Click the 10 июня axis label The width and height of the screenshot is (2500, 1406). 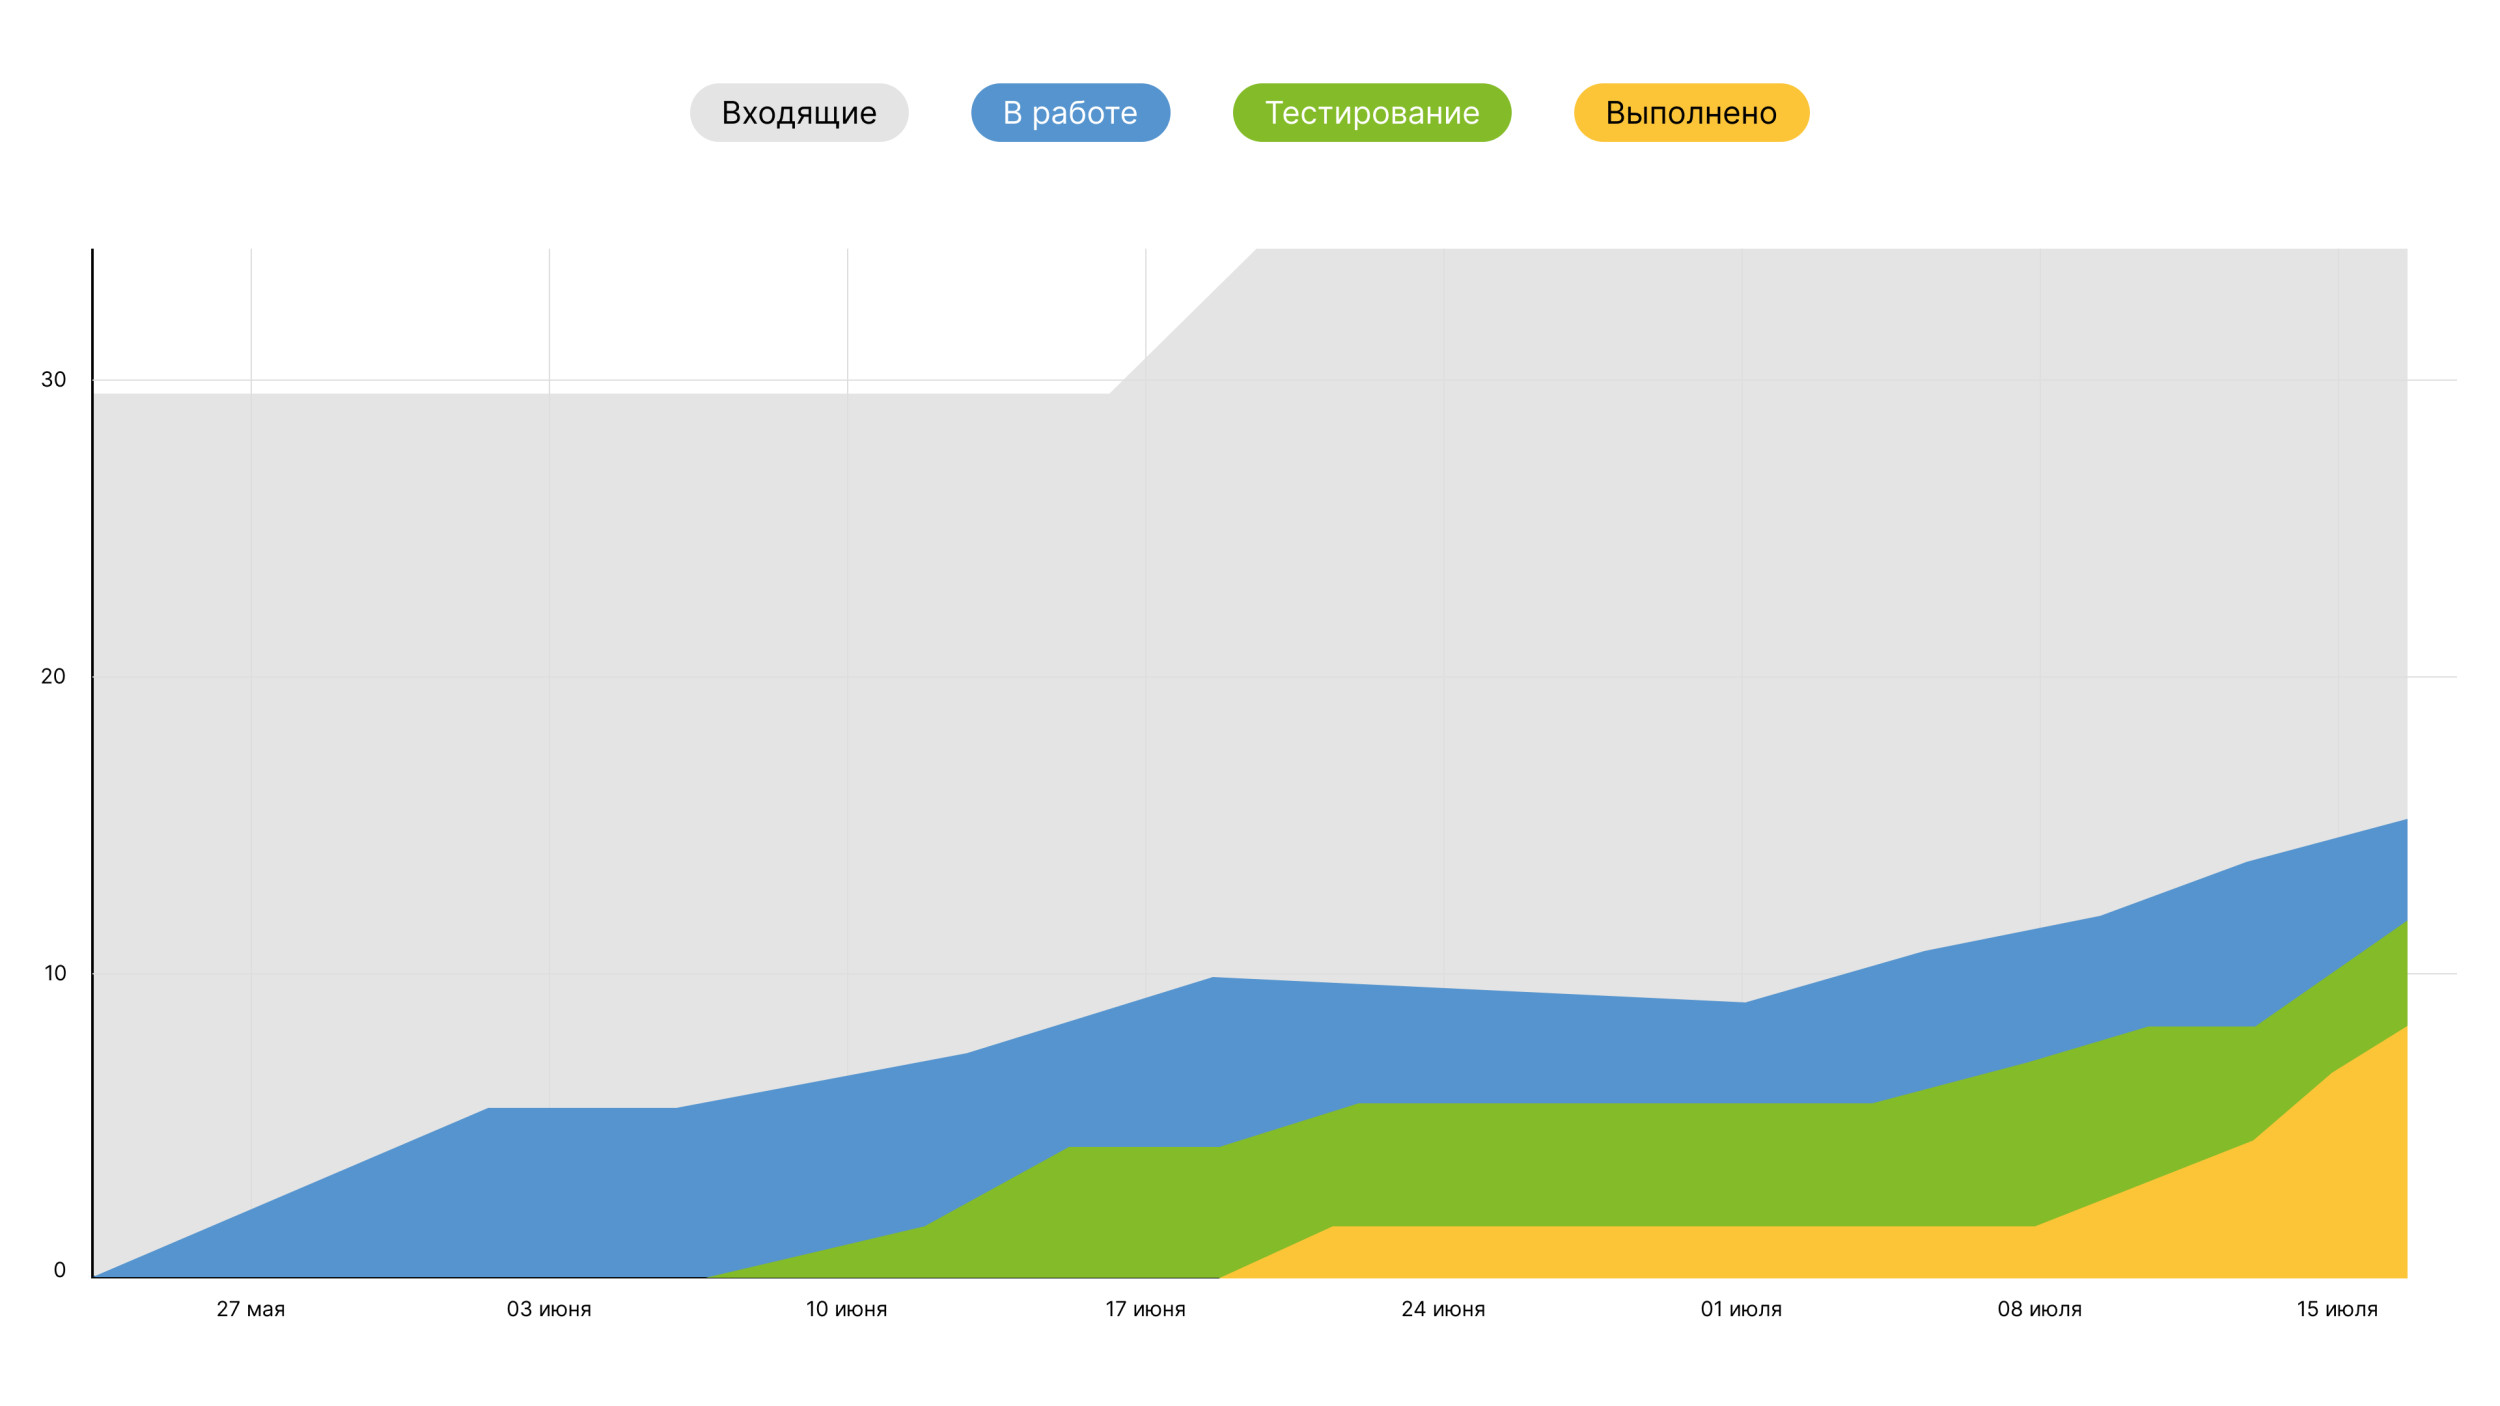click(x=846, y=1310)
